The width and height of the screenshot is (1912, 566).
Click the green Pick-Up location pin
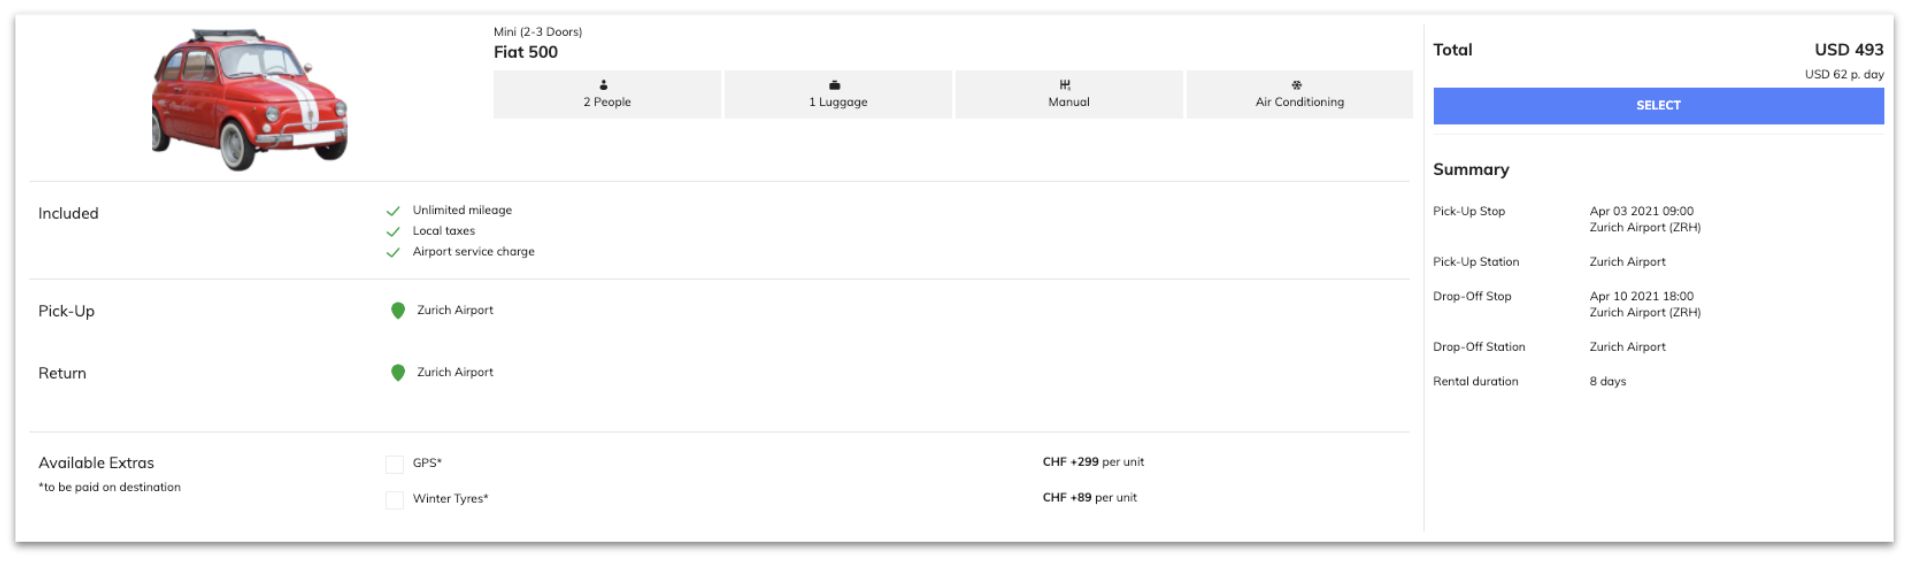[398, 311]
